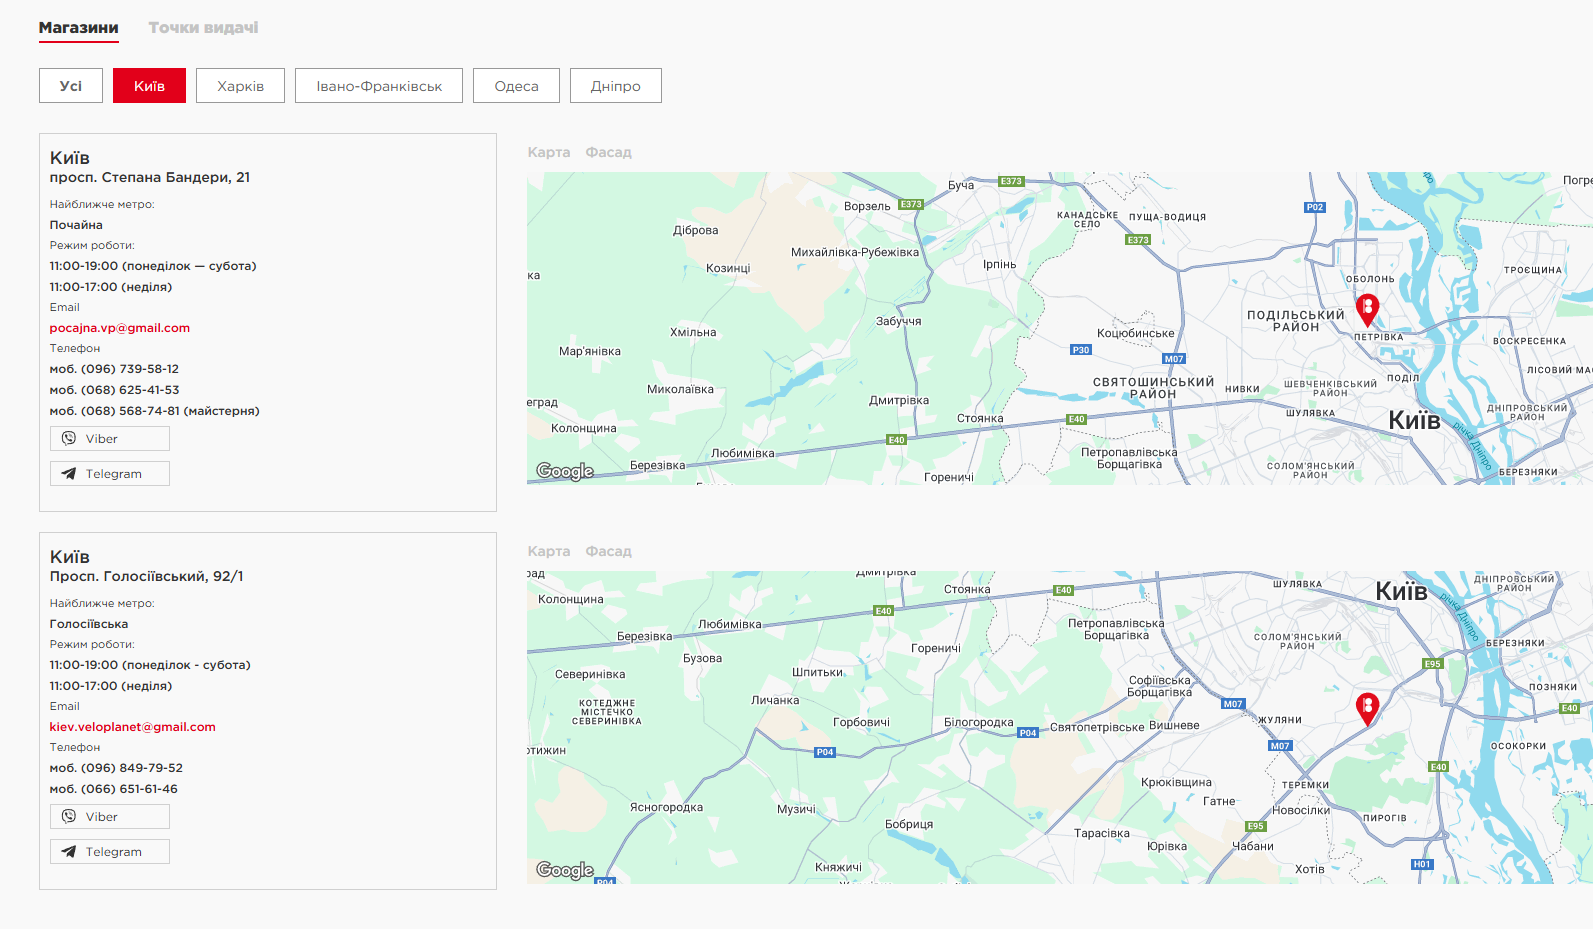Click the Viber icon in the Степана Бандери store card
Image resolution: width=1593 pixels, height=929 pixels.
pyautogui.click(x=69, y=438)
